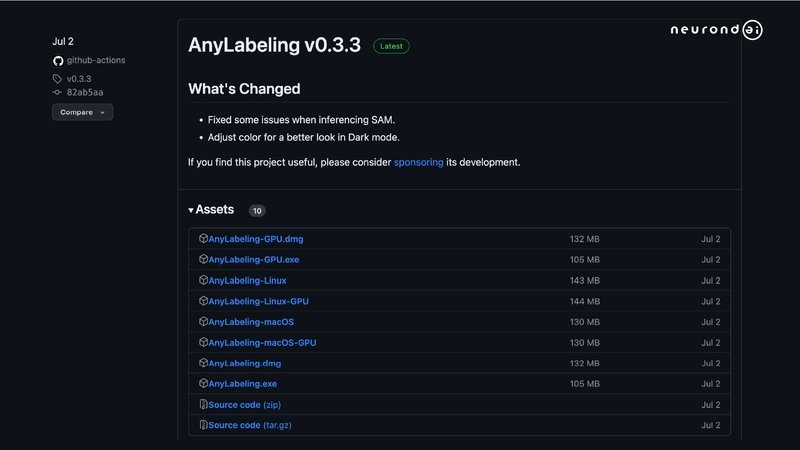The height and width of the screenshot is (450, 800).
Task: Click the AnyLabeling v0.3.3 release title
Action: [274, 45]
